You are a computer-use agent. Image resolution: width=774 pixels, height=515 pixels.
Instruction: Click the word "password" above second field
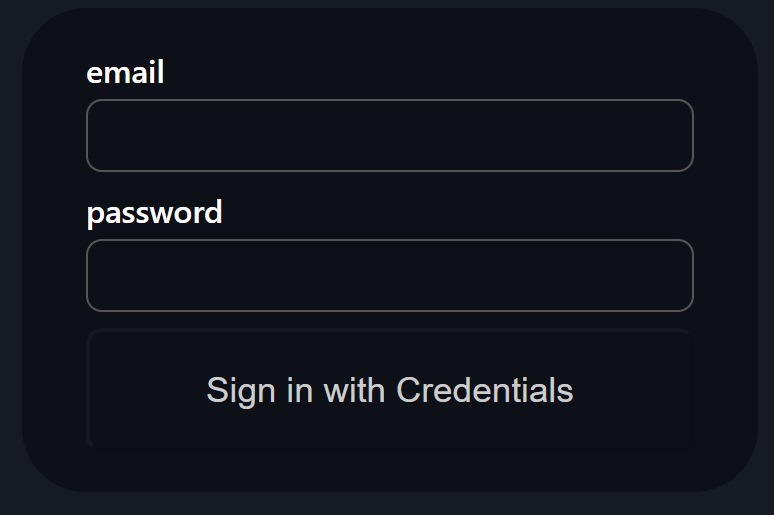pos(154,213)
